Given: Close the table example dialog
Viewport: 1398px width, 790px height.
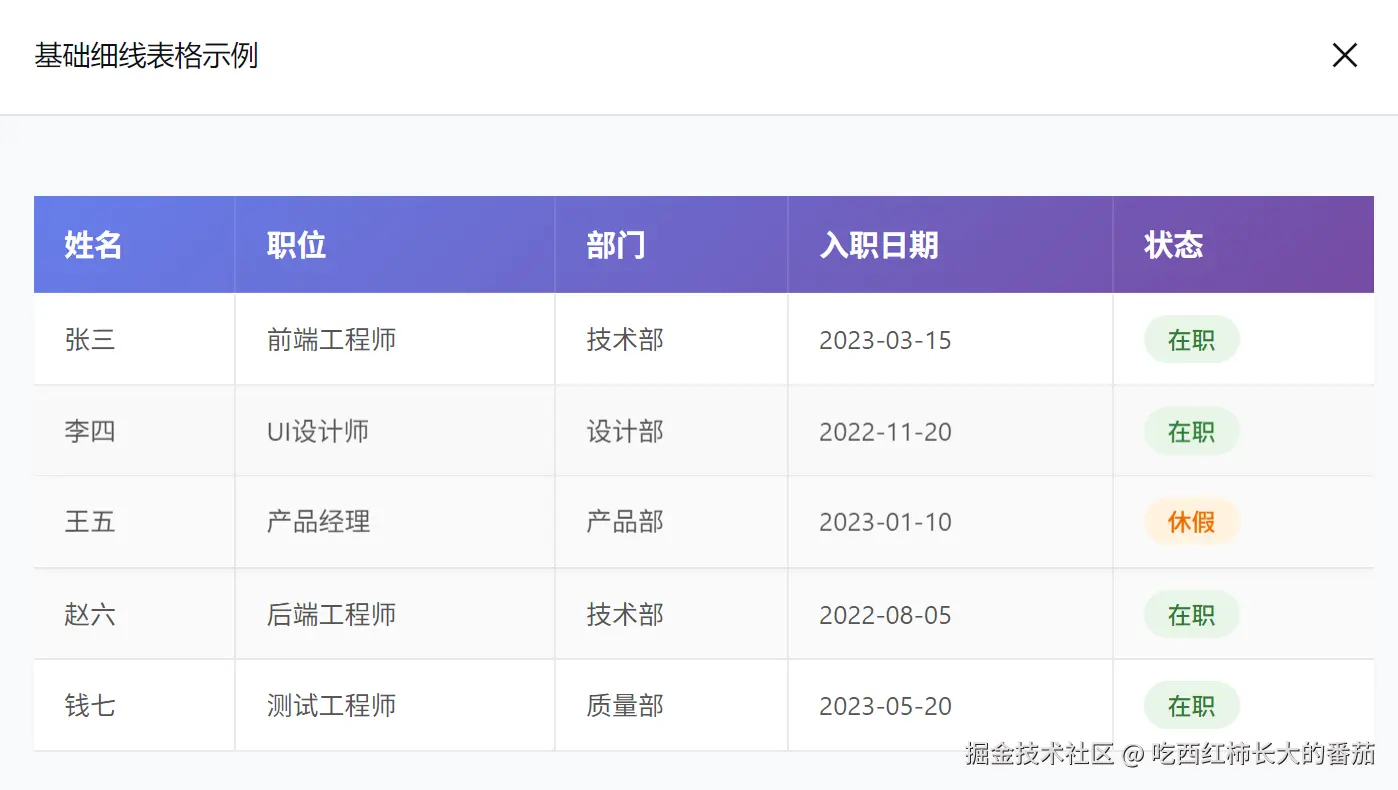Looking at the screenshot, I should (1344, 55).
